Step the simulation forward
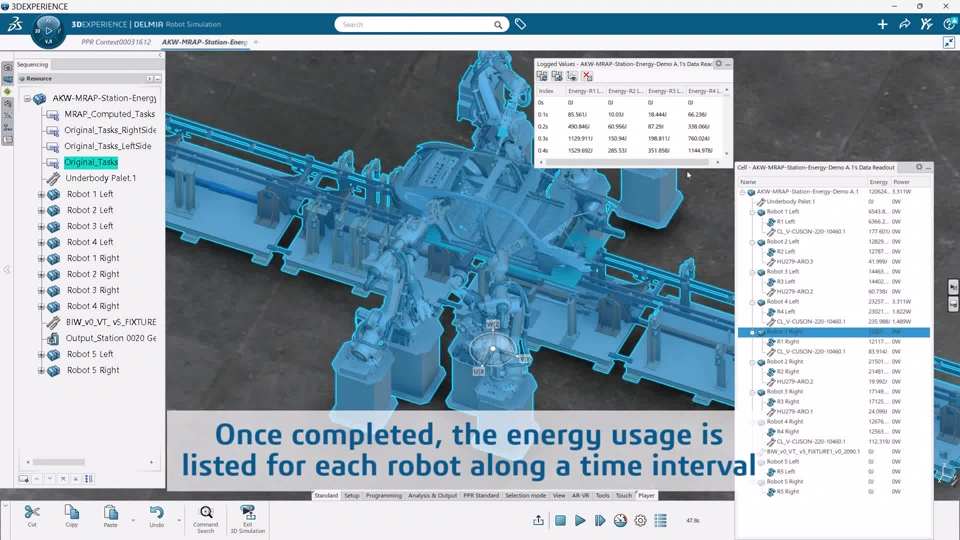The height and width of the screenshot is (540, 960). tap(600, 520)
